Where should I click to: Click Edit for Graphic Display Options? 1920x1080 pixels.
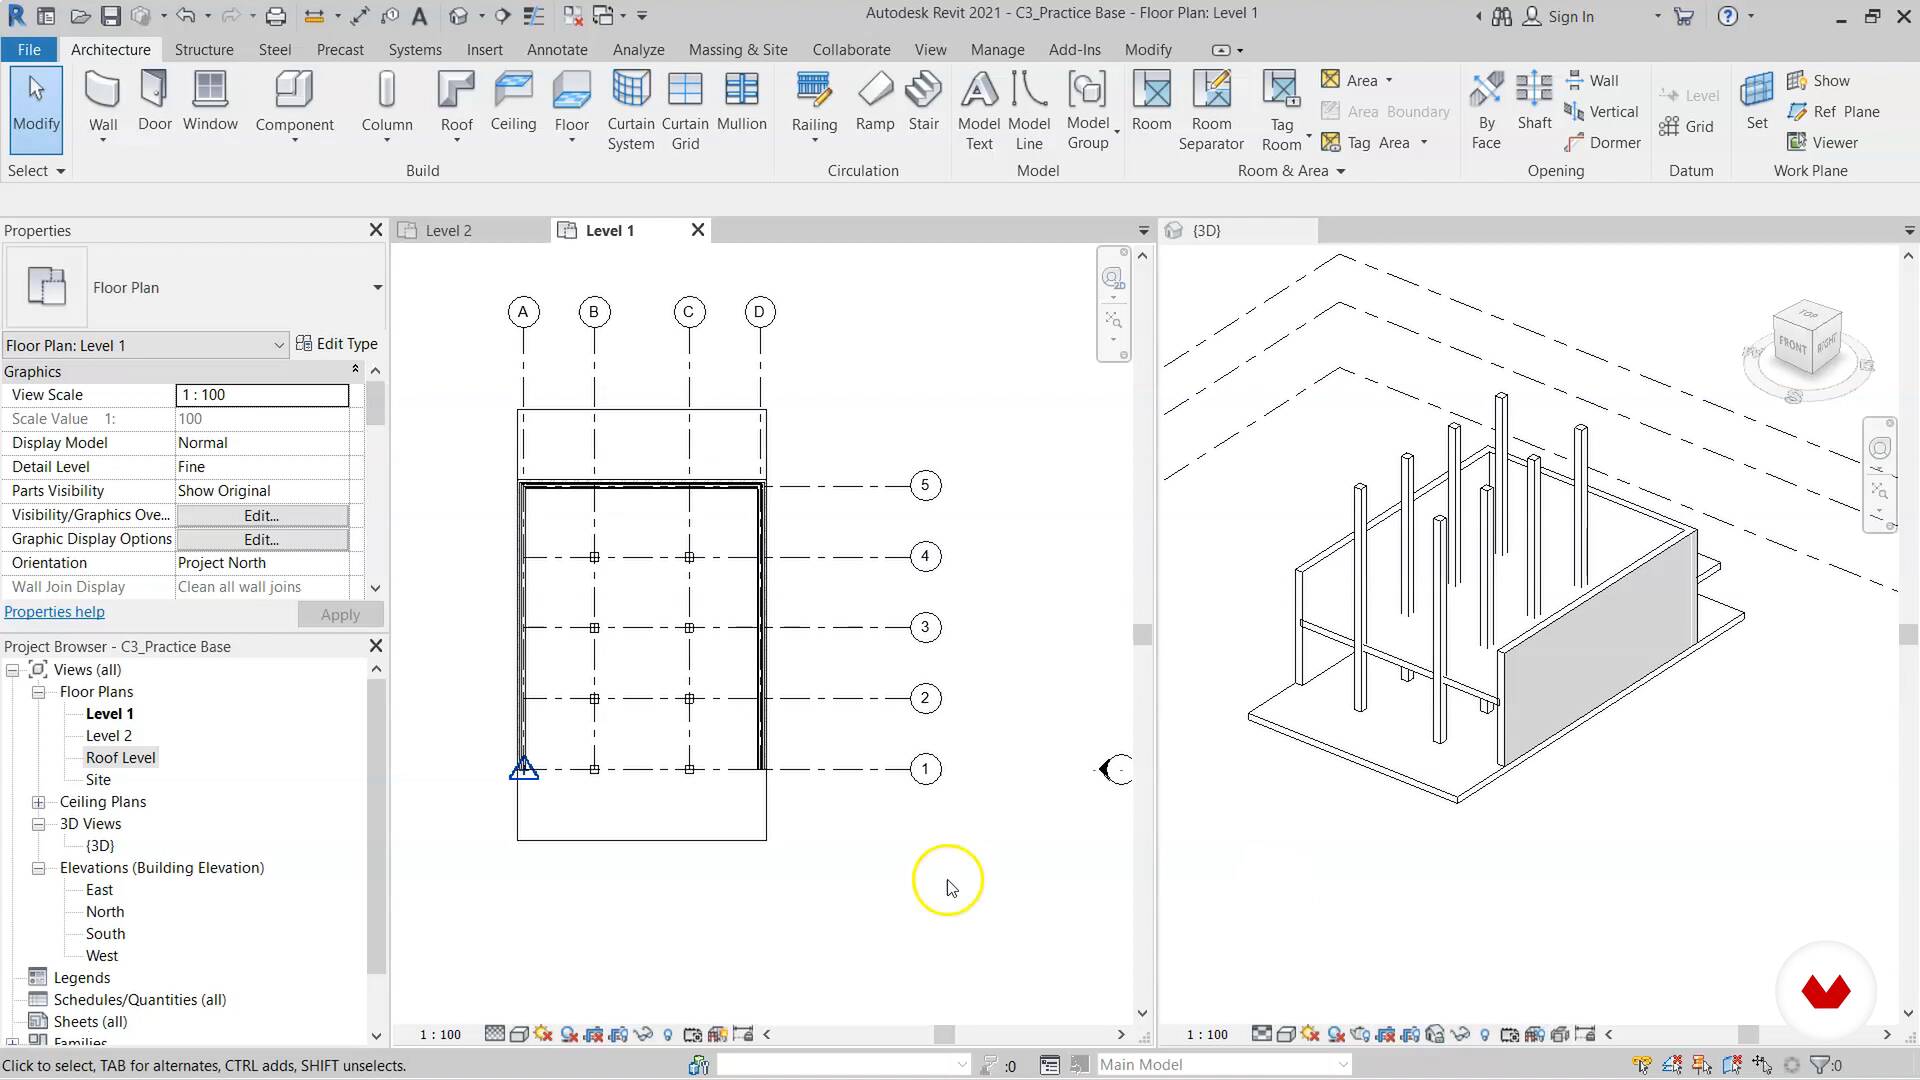pos(262,539)
